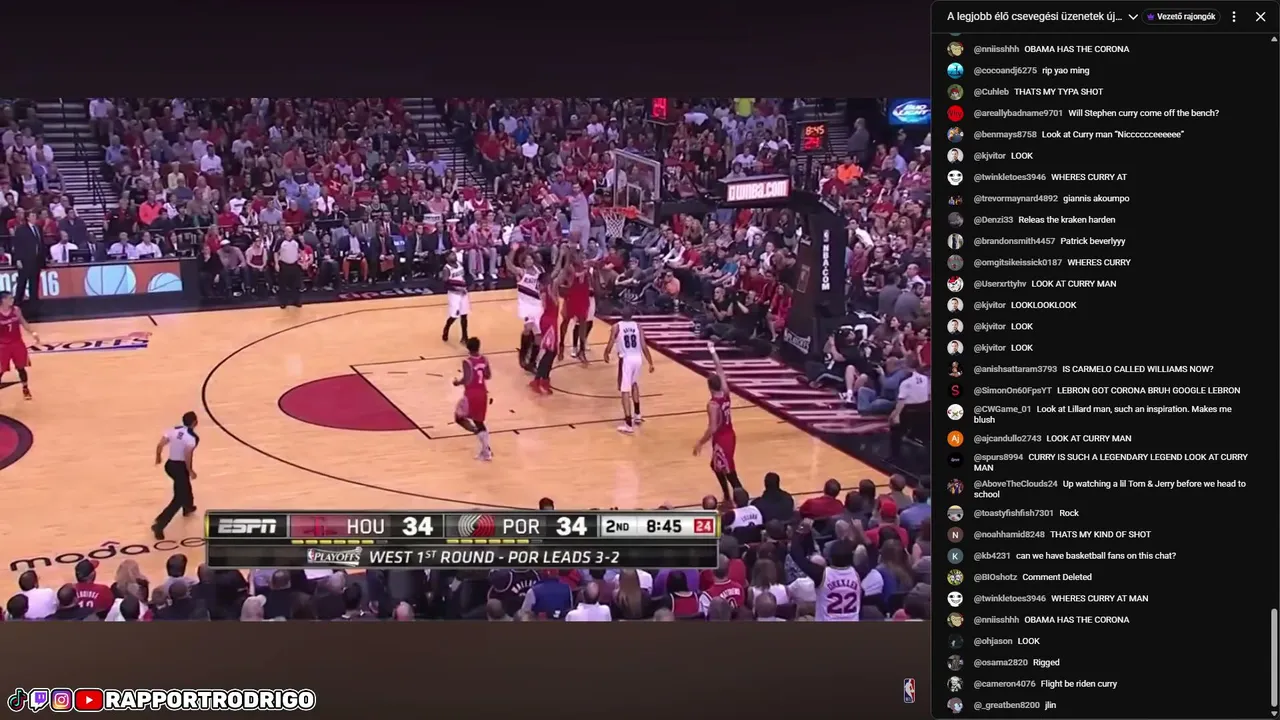This screenshot has height=720, width=1280.
Task: Click @AboveTheClouds24's avatar
Action: click(955, 487)
